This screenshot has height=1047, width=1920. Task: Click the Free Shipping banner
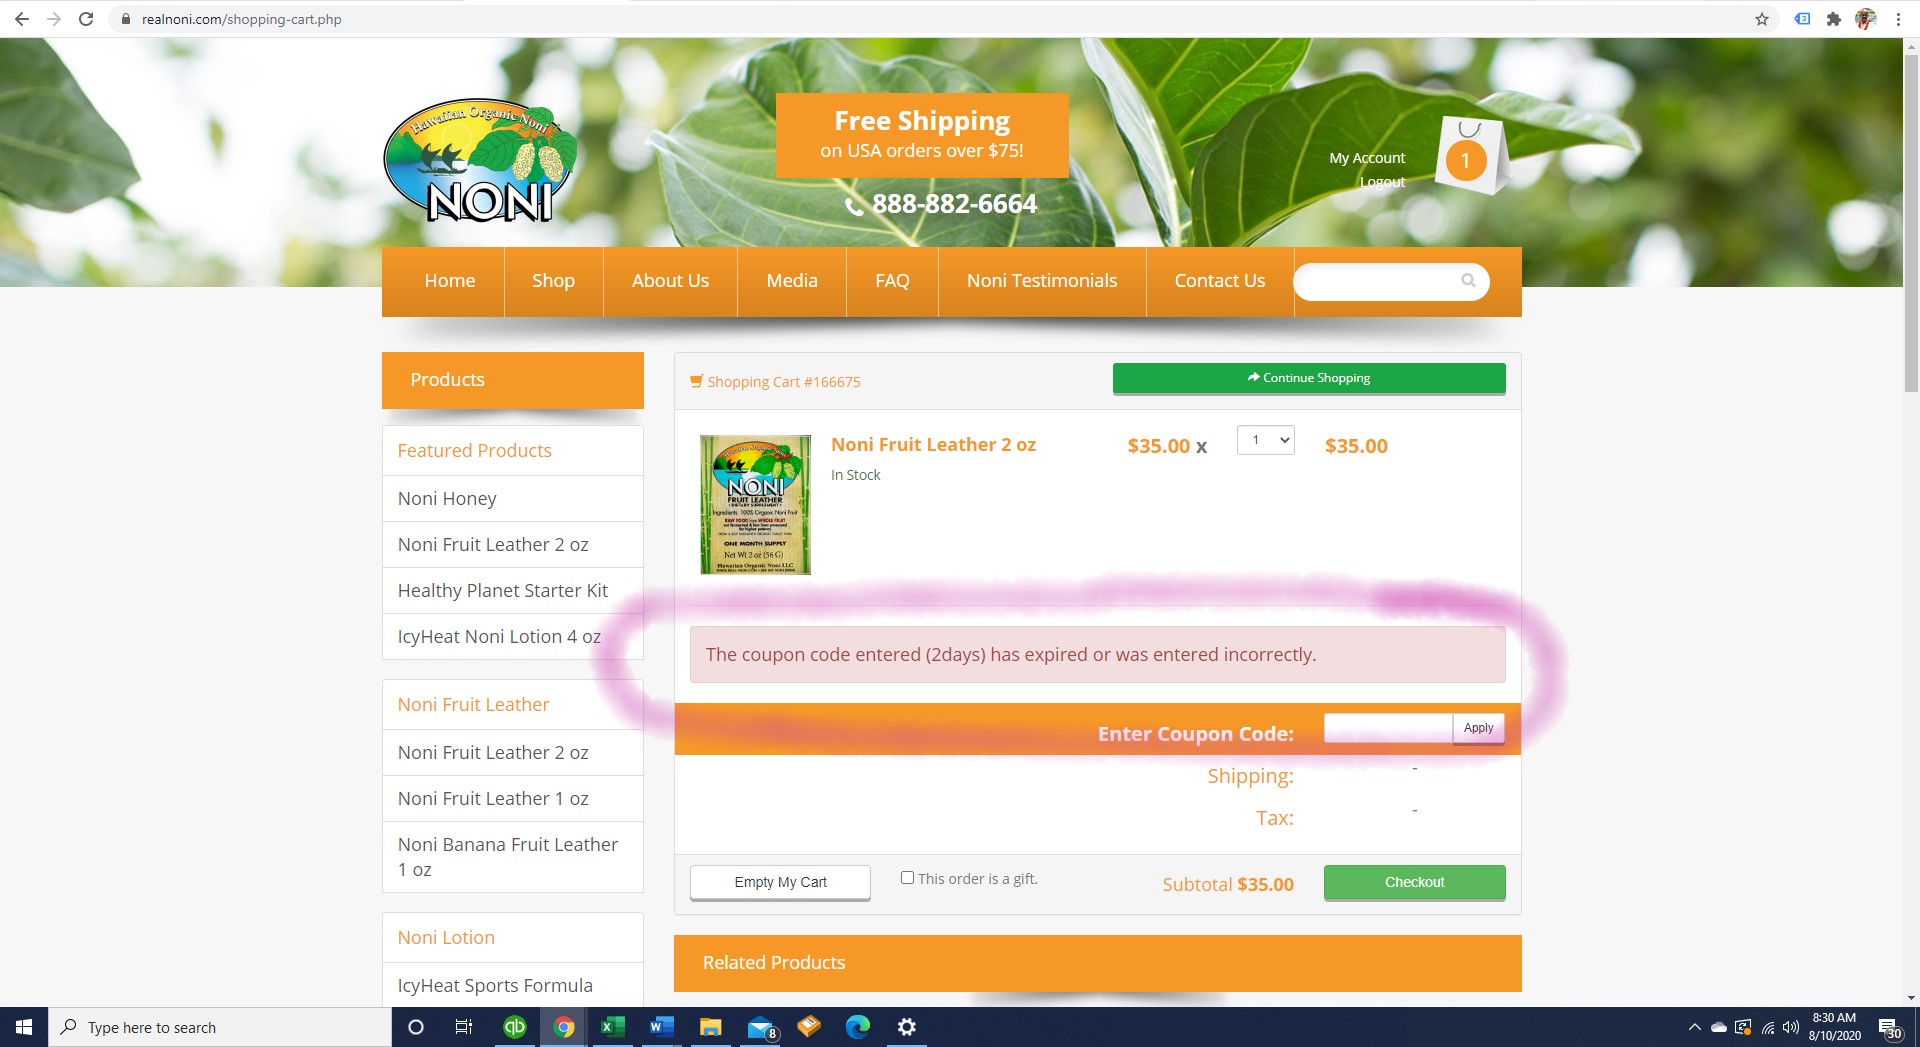pyautogui.click(x=922, y=135)
